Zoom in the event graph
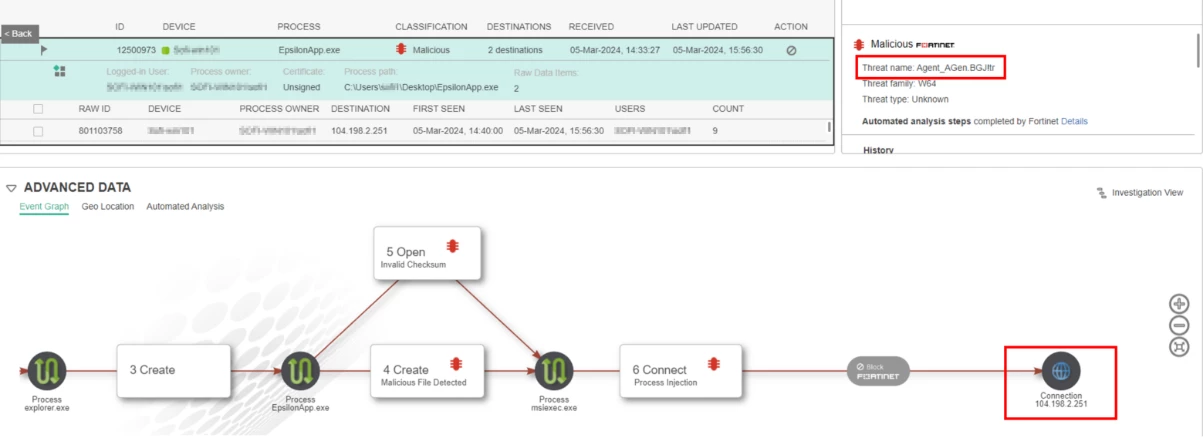 pos(1179,304)
